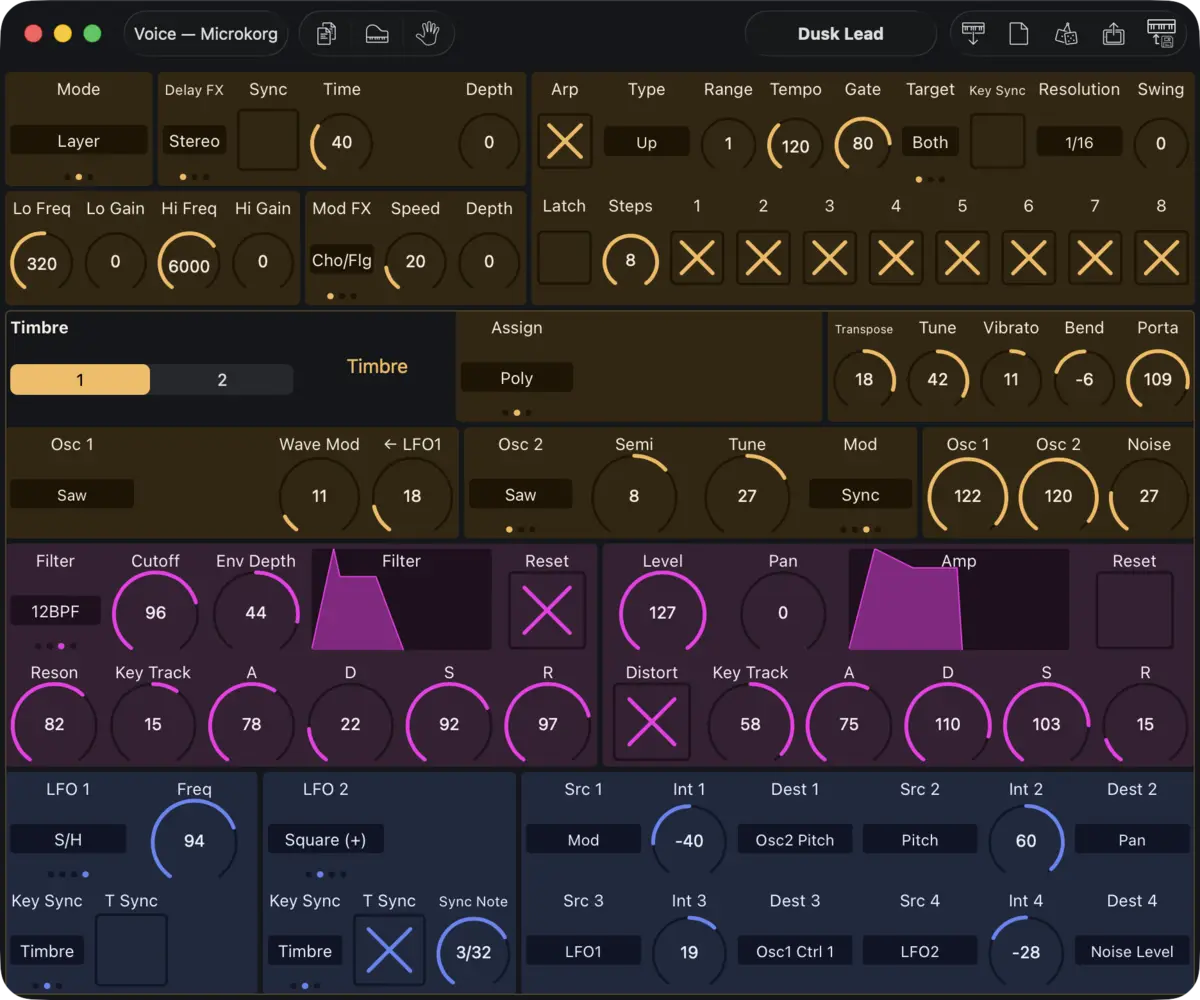Open LFO 1 Key Sync Timbre dropdown
This screenshot has width=1200, height=1000.
(x=47, y=951)
